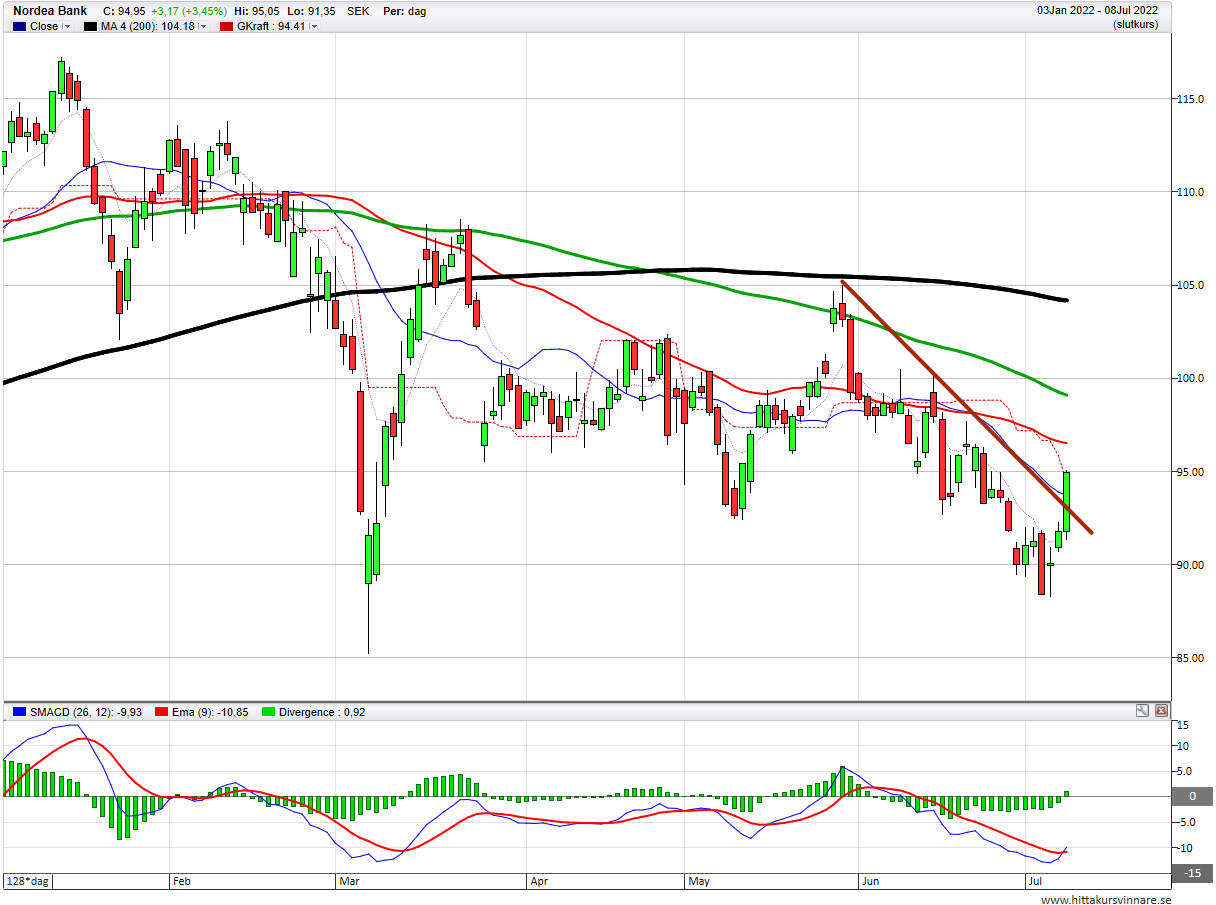Click the (slutkurs) label
This screenshot has height=905, width=1216.
click(x=1135, y=24)
